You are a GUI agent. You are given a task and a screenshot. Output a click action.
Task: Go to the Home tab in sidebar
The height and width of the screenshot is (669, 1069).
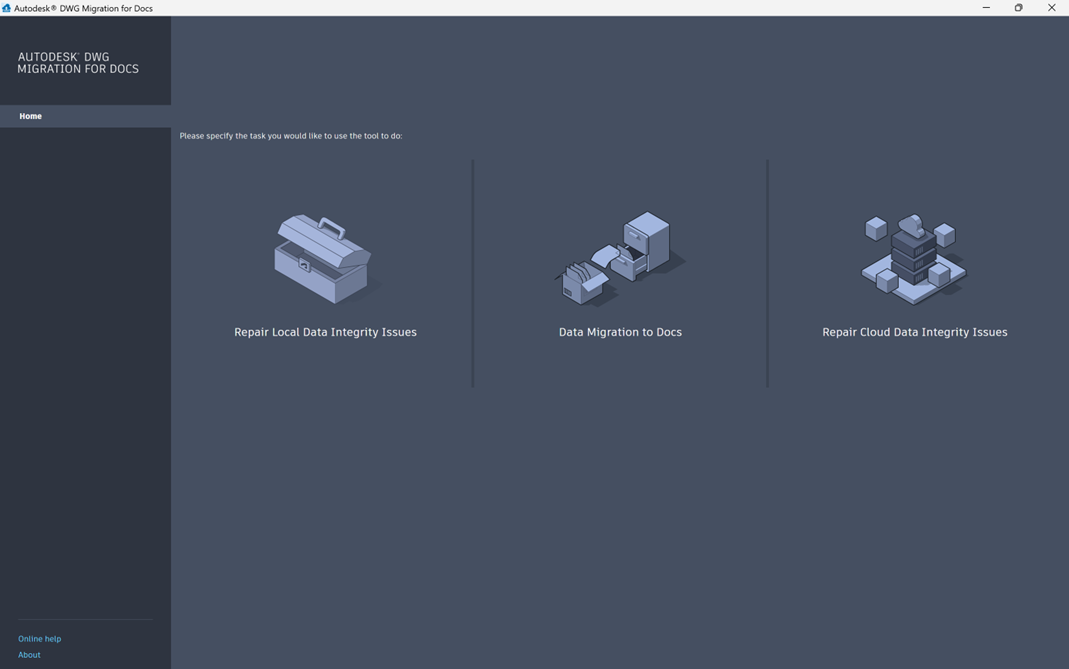coord(31,116)
